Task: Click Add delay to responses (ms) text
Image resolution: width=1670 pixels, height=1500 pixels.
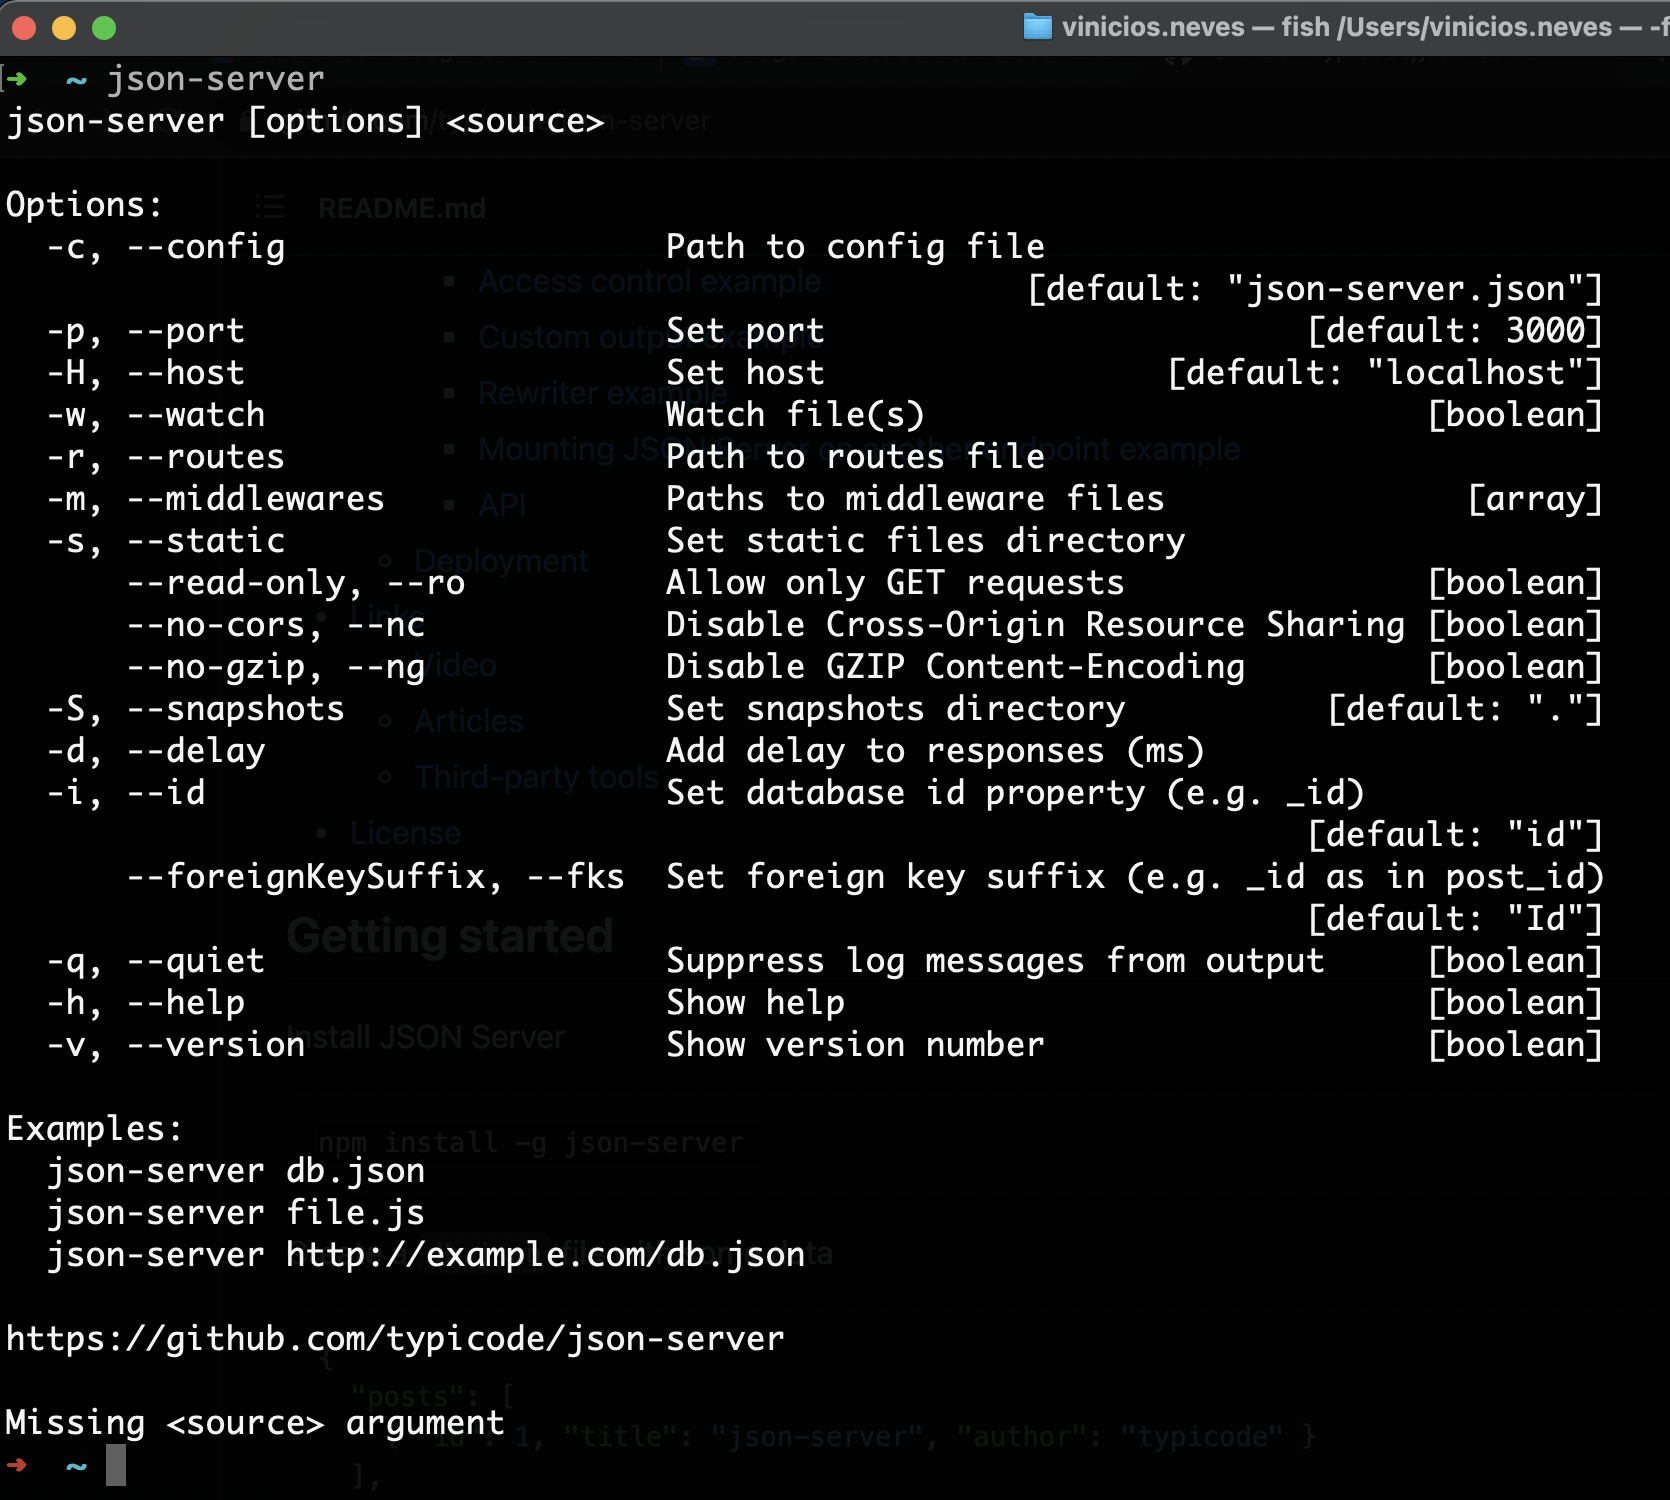Action: (x=936, y=751)
